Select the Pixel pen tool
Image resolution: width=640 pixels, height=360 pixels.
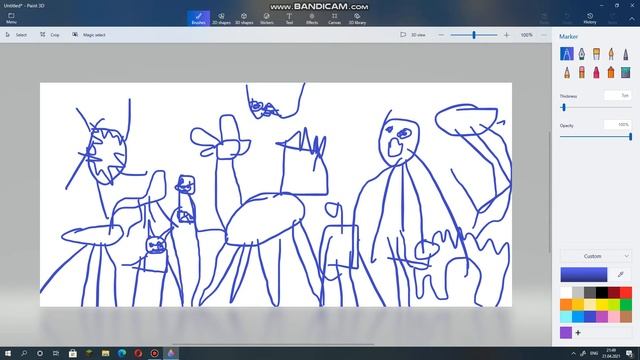[626, 54]
